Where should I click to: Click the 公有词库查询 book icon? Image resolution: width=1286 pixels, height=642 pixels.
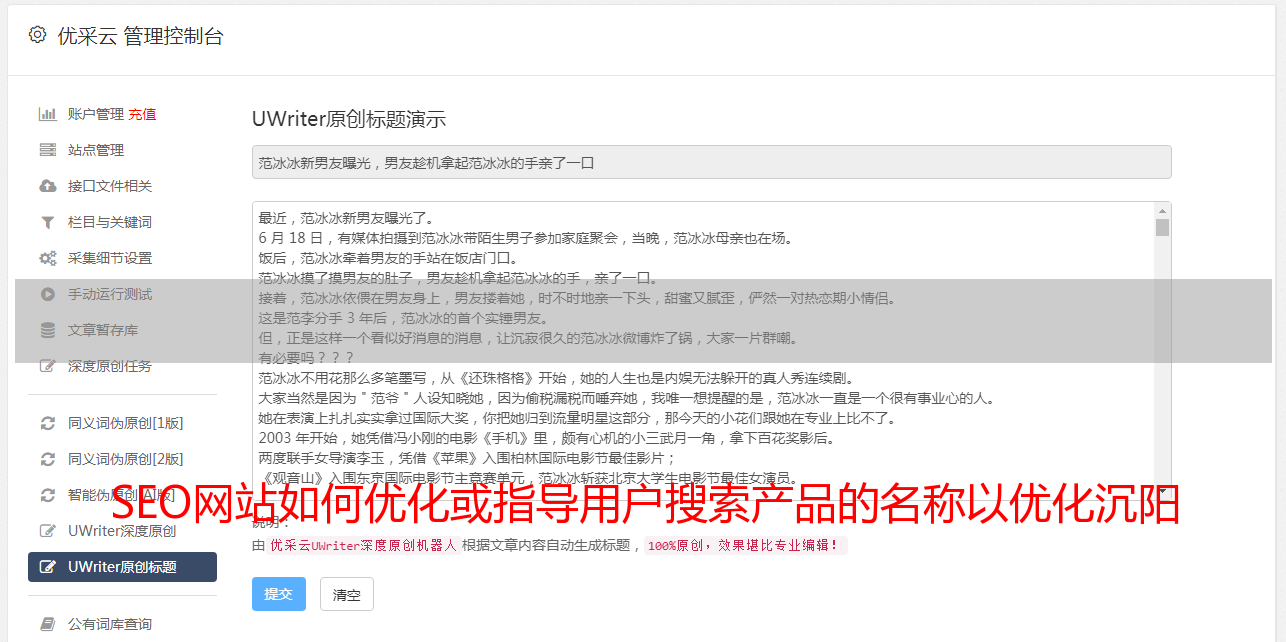point(47,624)
